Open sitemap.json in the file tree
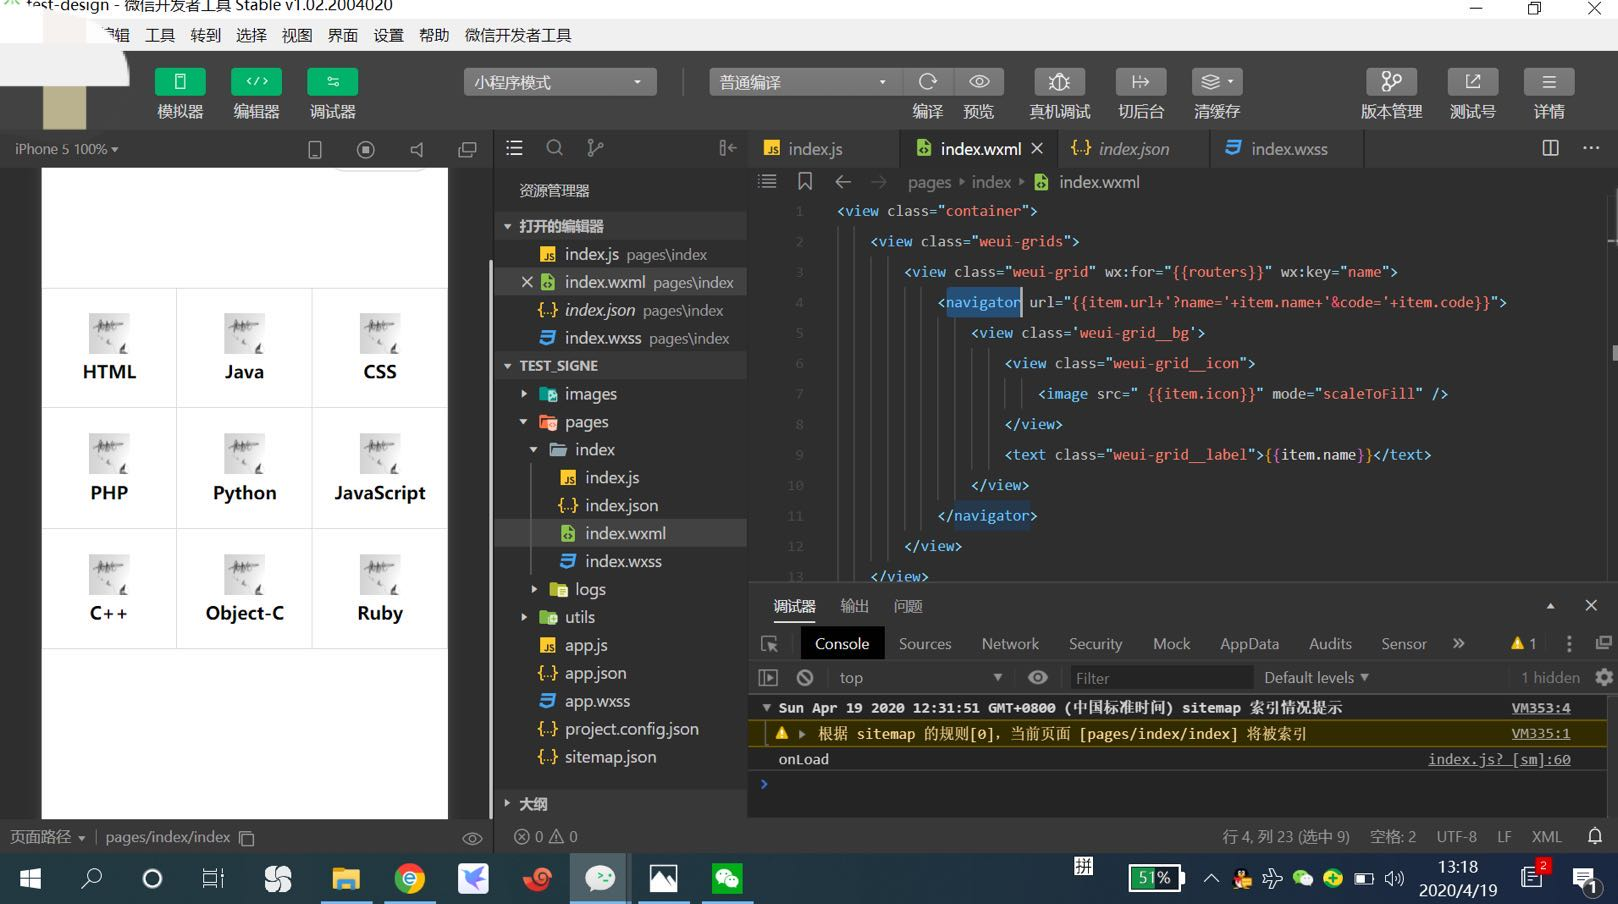The image size is (1618, 904). tap(620, 757)
